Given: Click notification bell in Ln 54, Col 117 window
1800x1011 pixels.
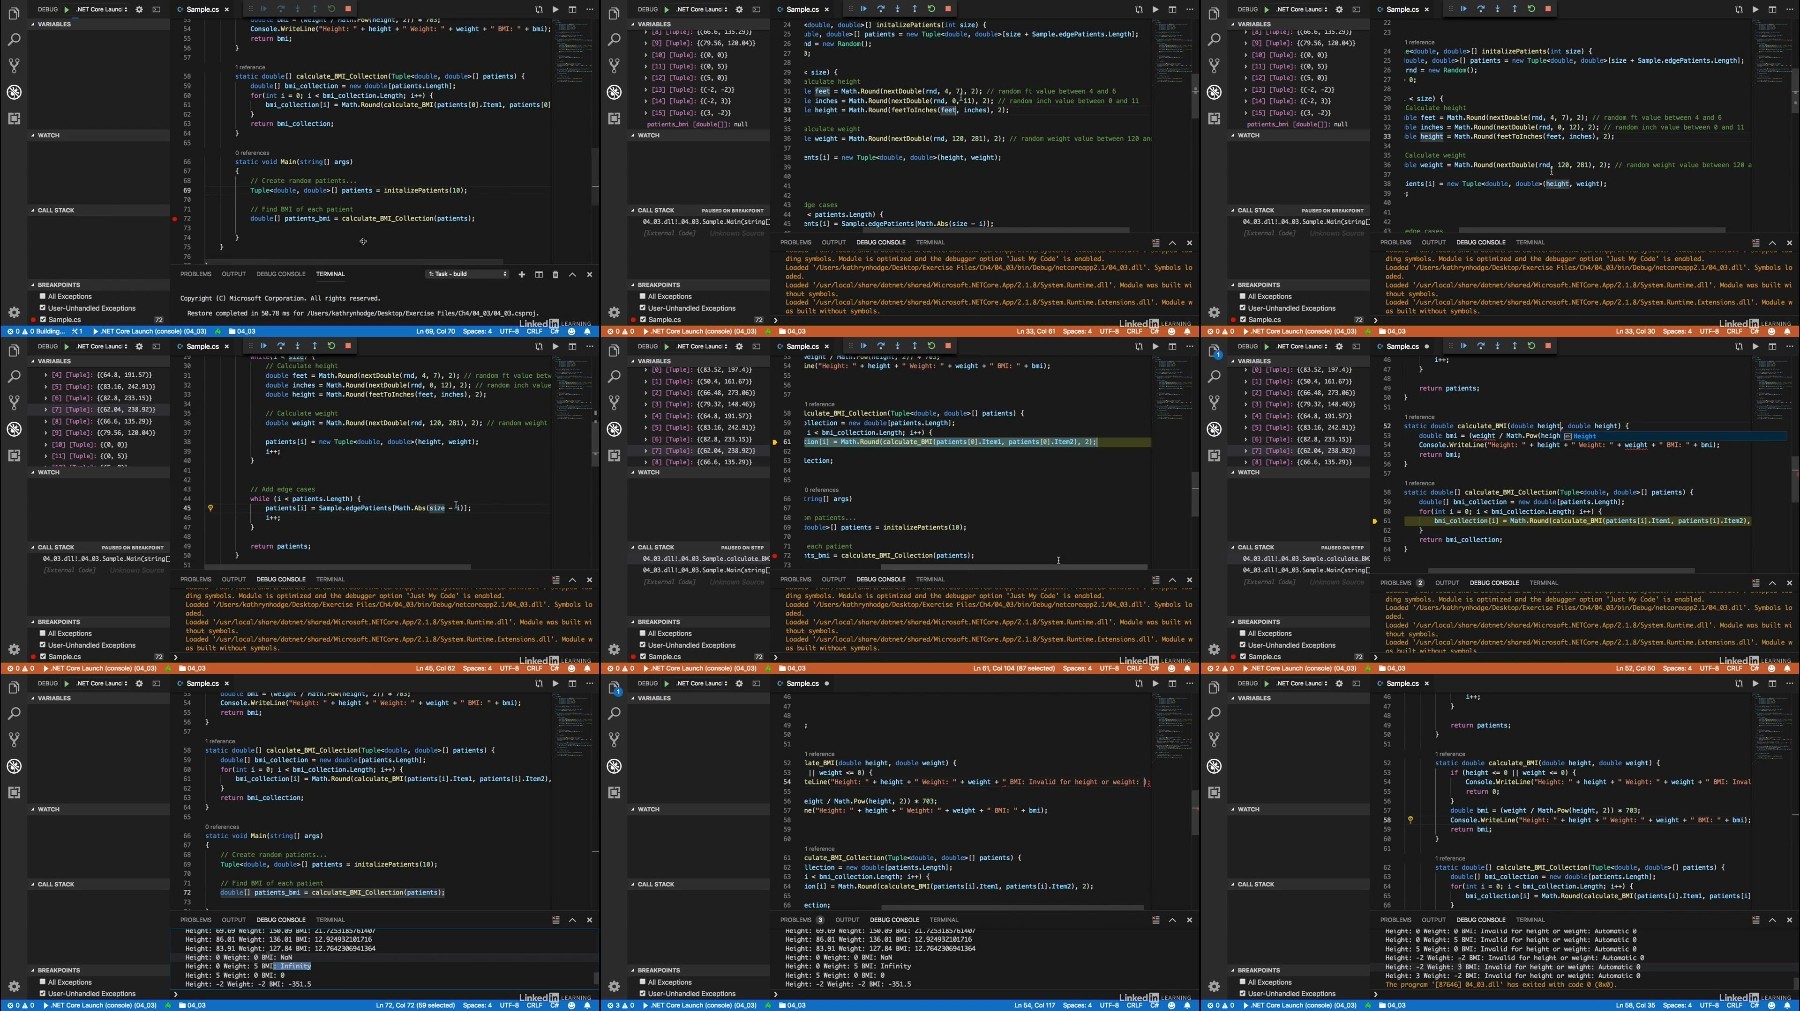Looking at the screenshot, I should click(1188, 1005).
